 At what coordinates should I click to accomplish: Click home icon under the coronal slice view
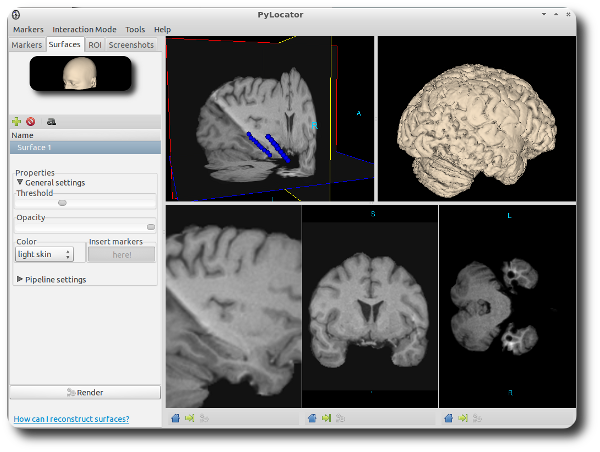tap(311, 418)
